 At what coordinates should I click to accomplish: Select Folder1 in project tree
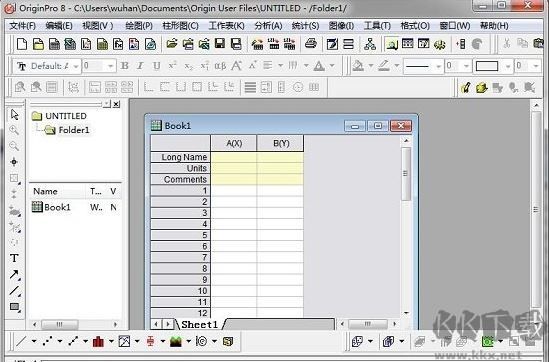[x=74, y=130]
